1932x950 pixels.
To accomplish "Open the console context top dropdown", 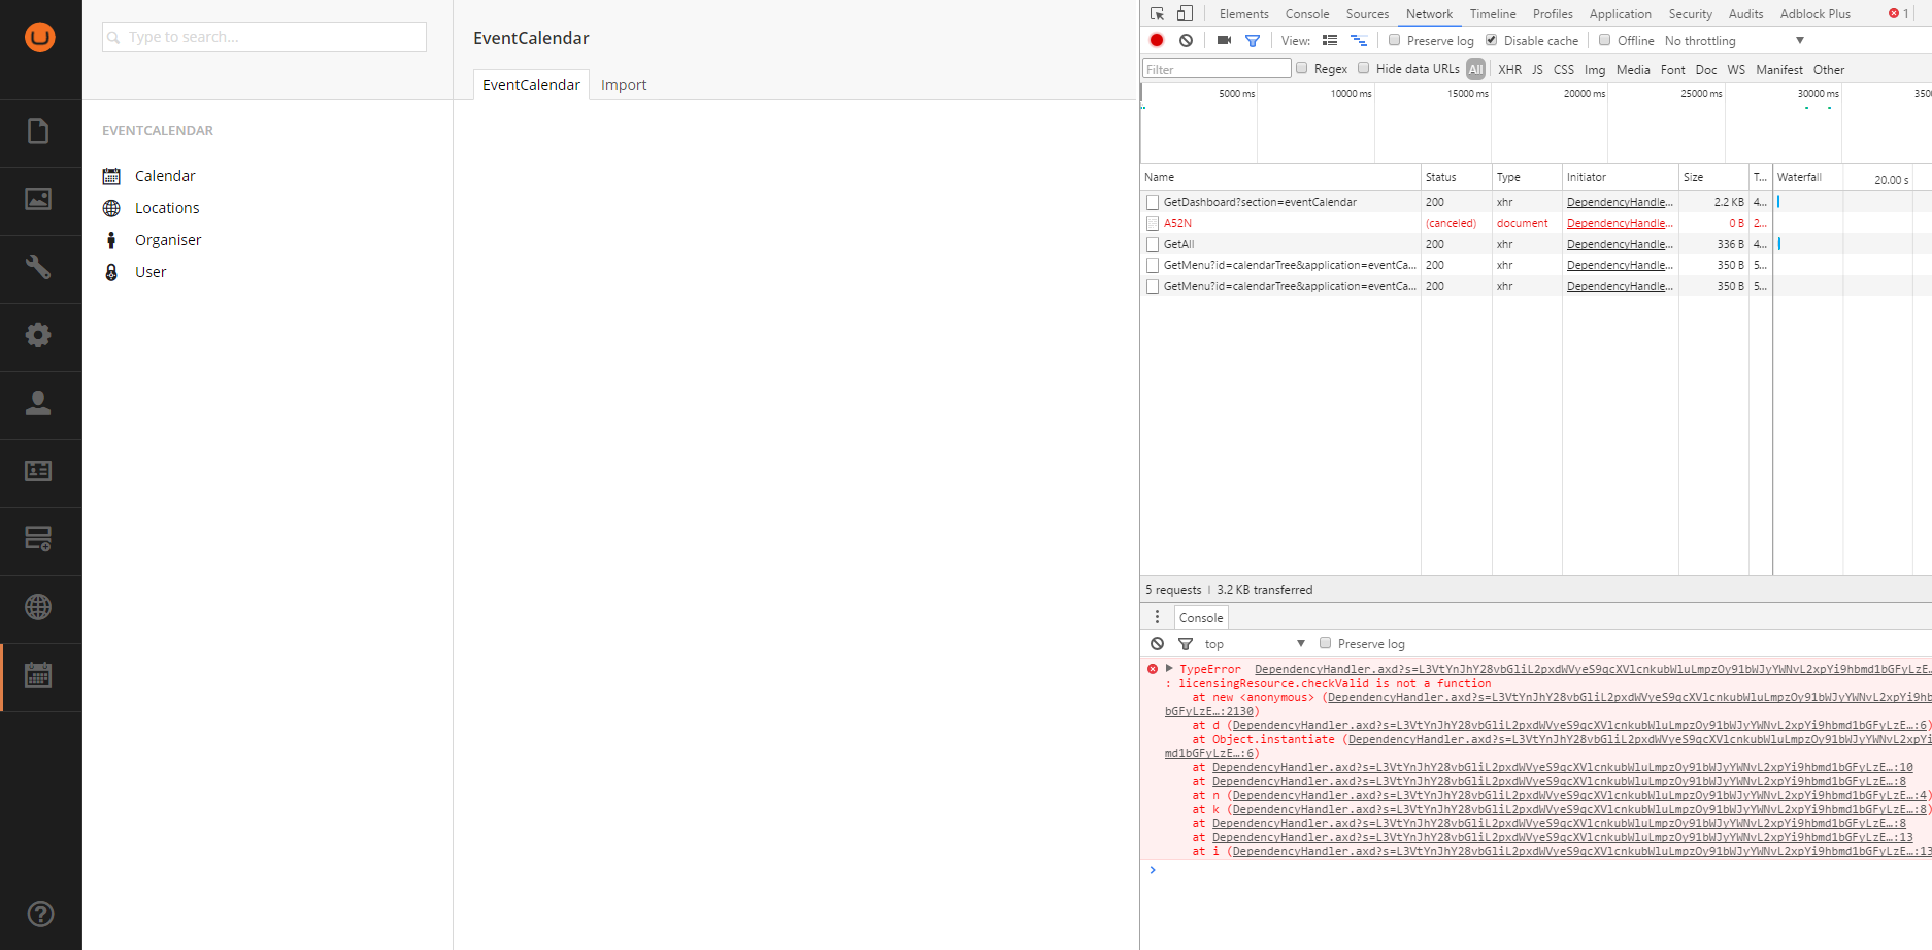I will click(x=1254, y=644).
